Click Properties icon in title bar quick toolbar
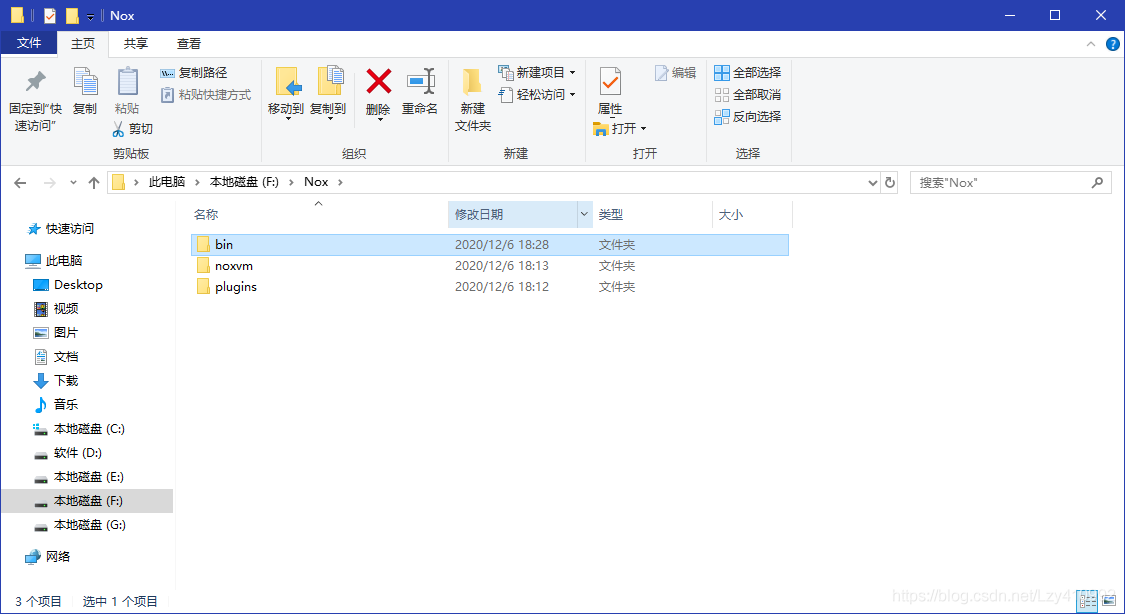 (x=50, y=15)
